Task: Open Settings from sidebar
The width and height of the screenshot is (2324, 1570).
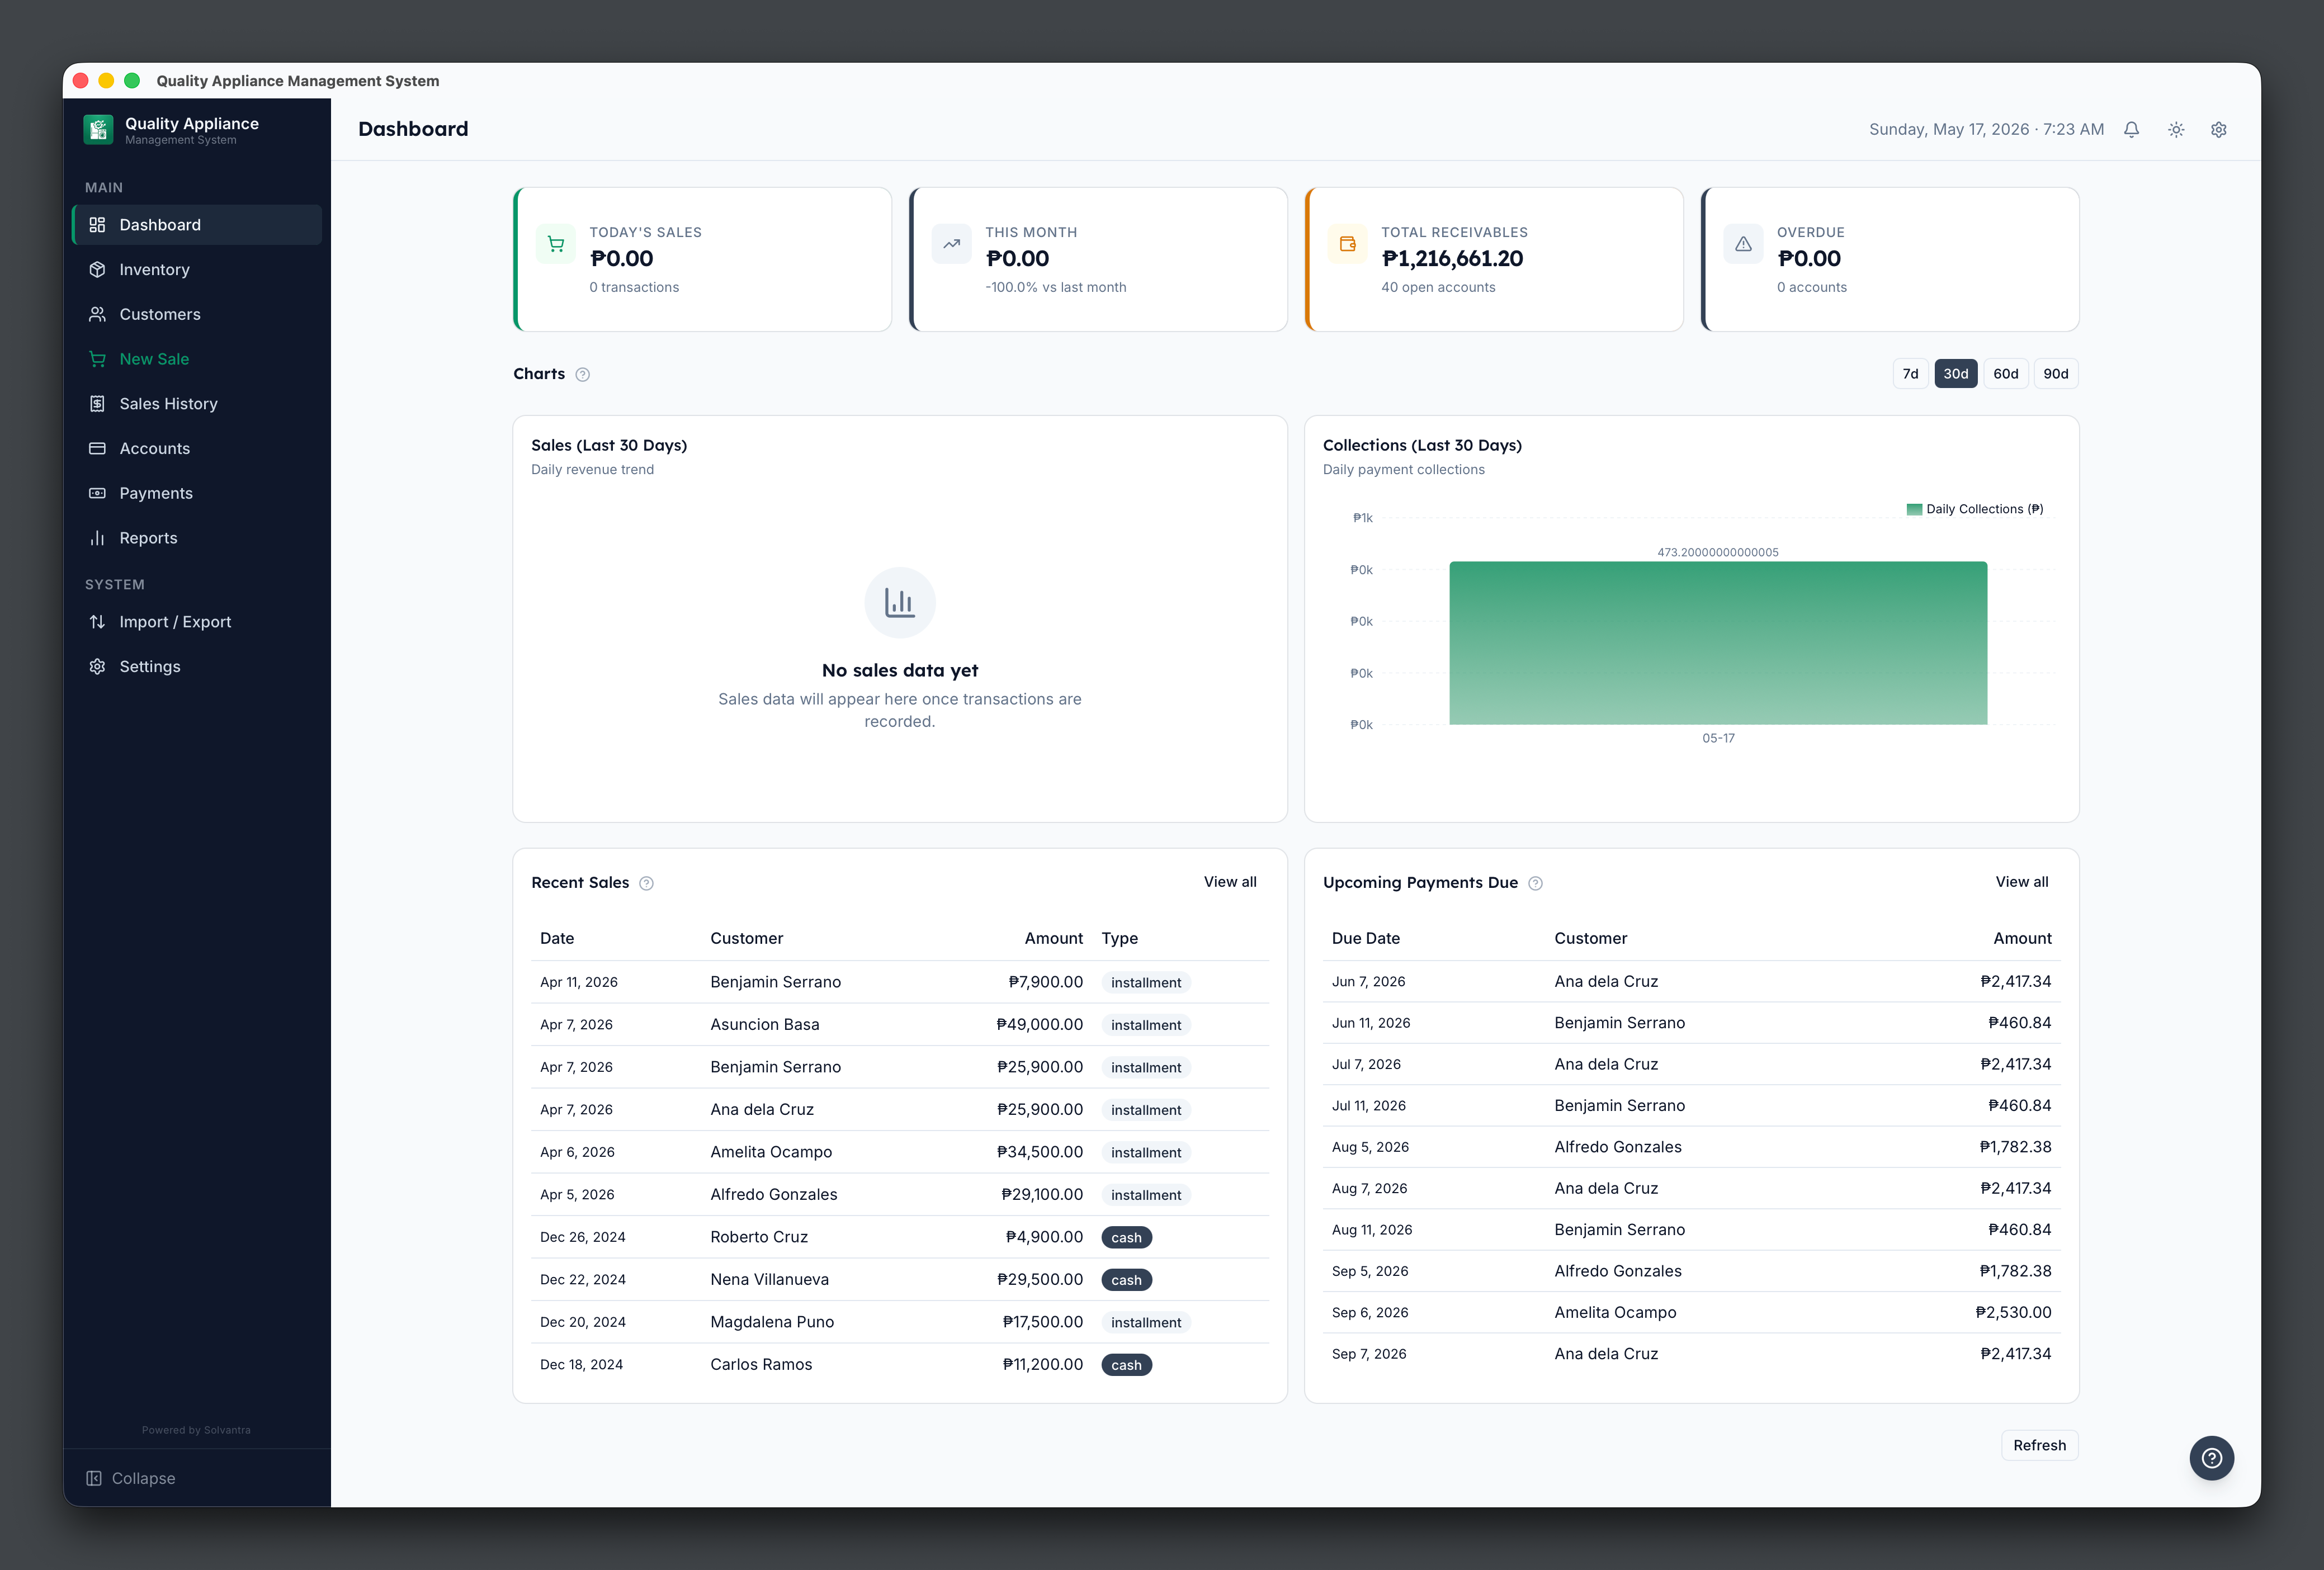Action: [197, 667]
